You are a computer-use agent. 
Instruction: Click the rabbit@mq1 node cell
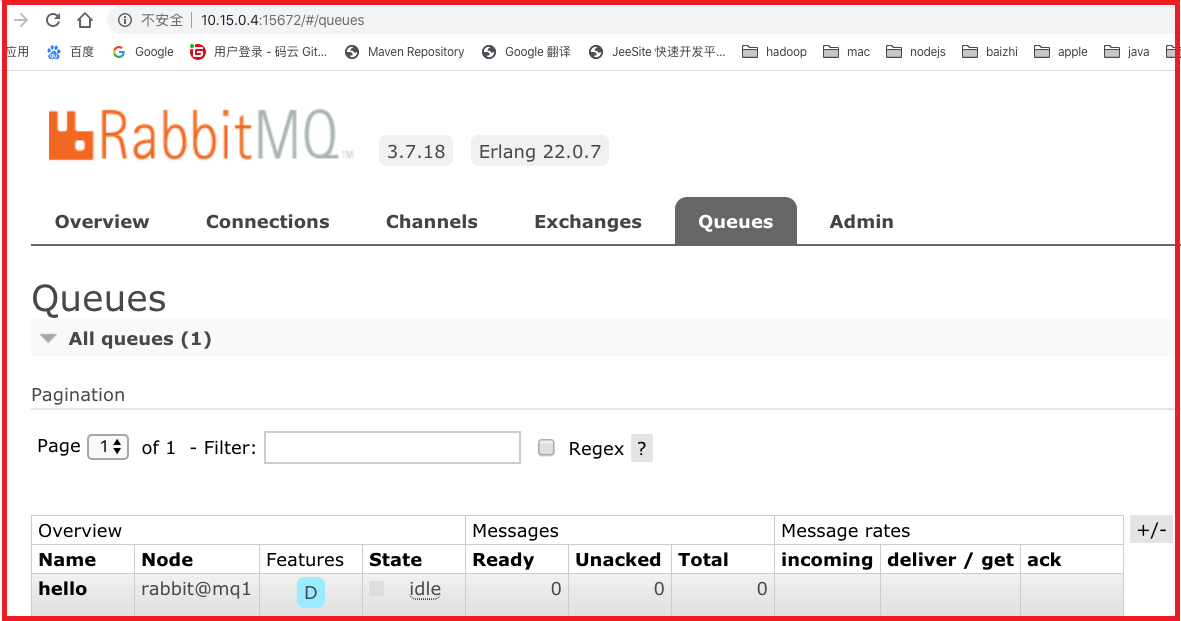[196, 589]
